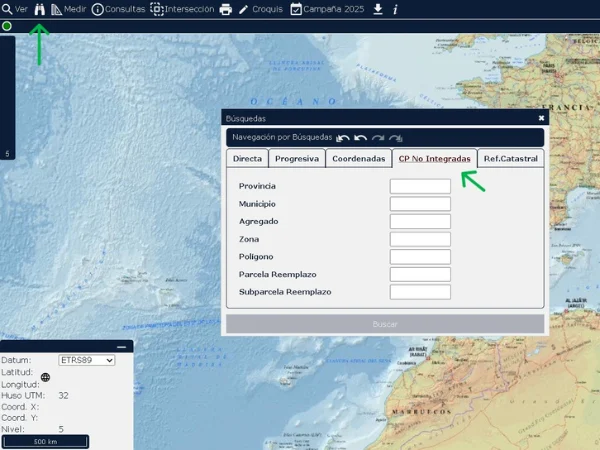The image size is (600, 450).
Task: Open the Consultas info tool
Action: click(x=118, y=9)
